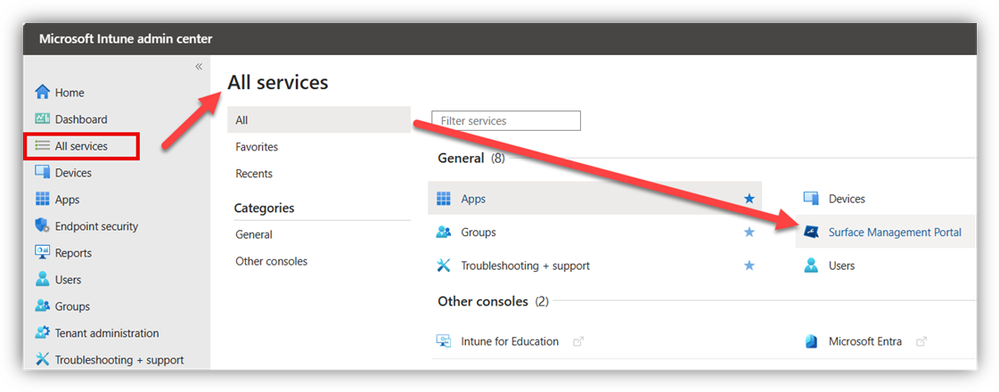Open the Apps service link
Viewport: 999px width, 392px height.
473,199
